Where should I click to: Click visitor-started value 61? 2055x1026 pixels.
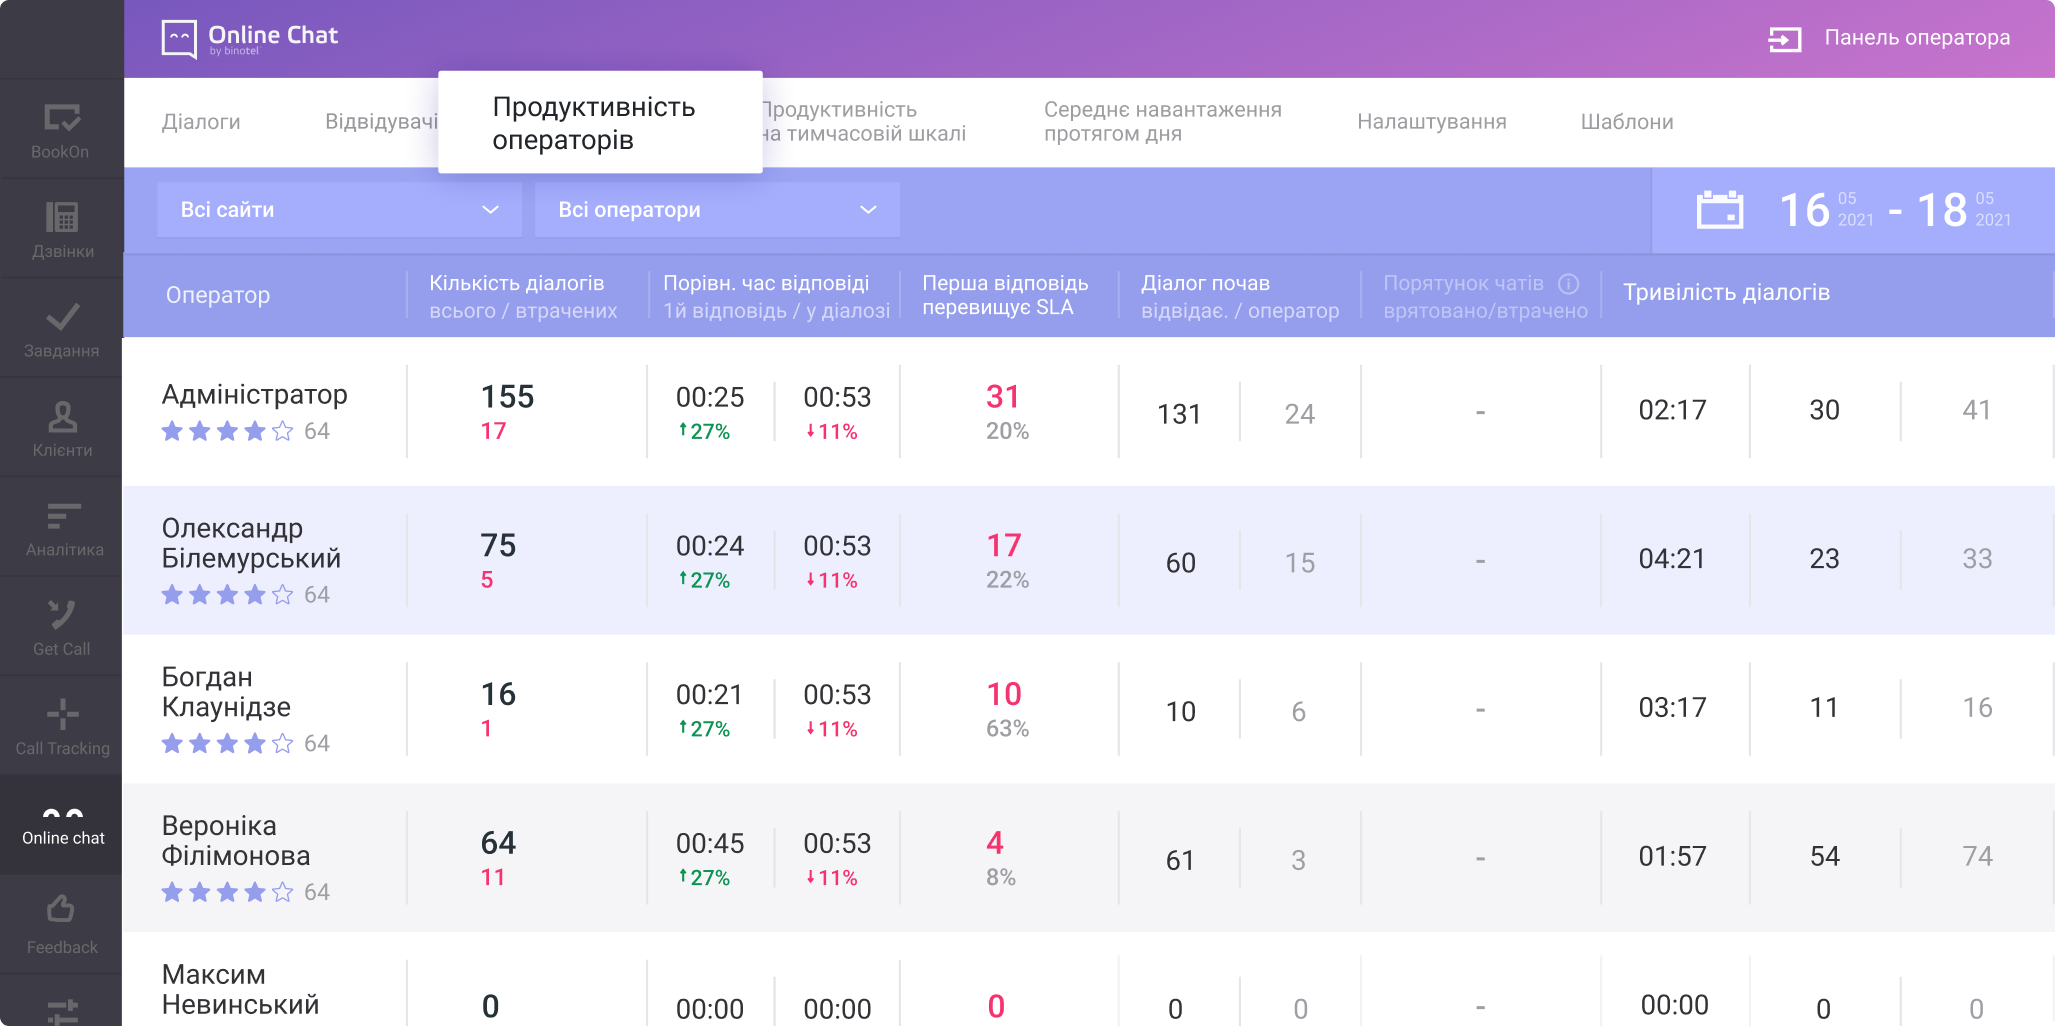(1180, 860)
